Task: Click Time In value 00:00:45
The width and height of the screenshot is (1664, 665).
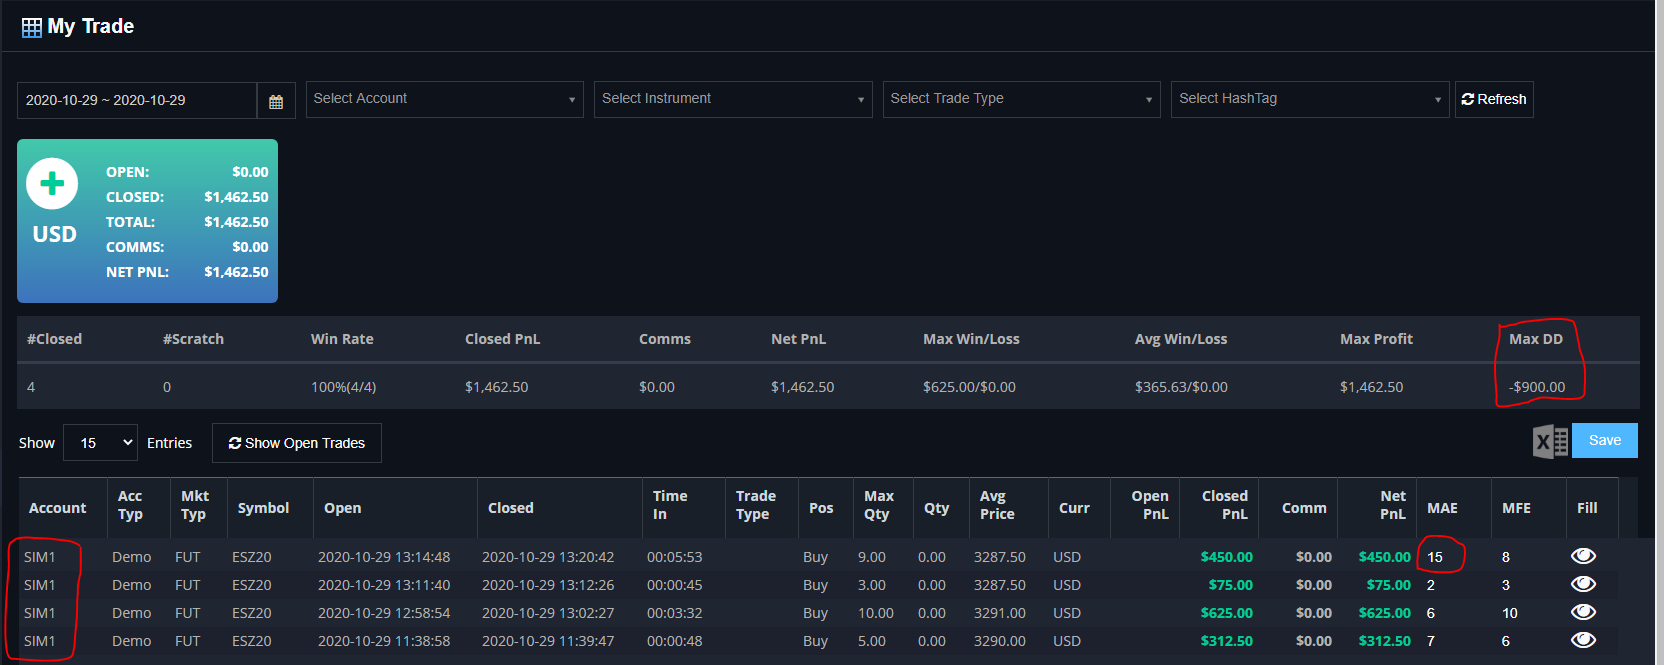Action: pos(675,585)
